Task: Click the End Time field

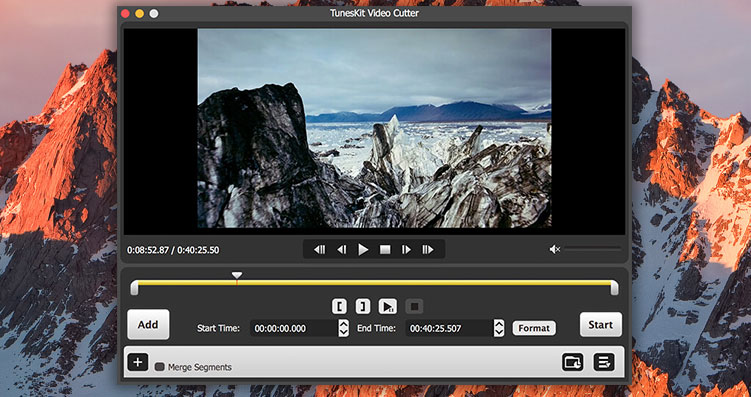Action: [449, 329]
